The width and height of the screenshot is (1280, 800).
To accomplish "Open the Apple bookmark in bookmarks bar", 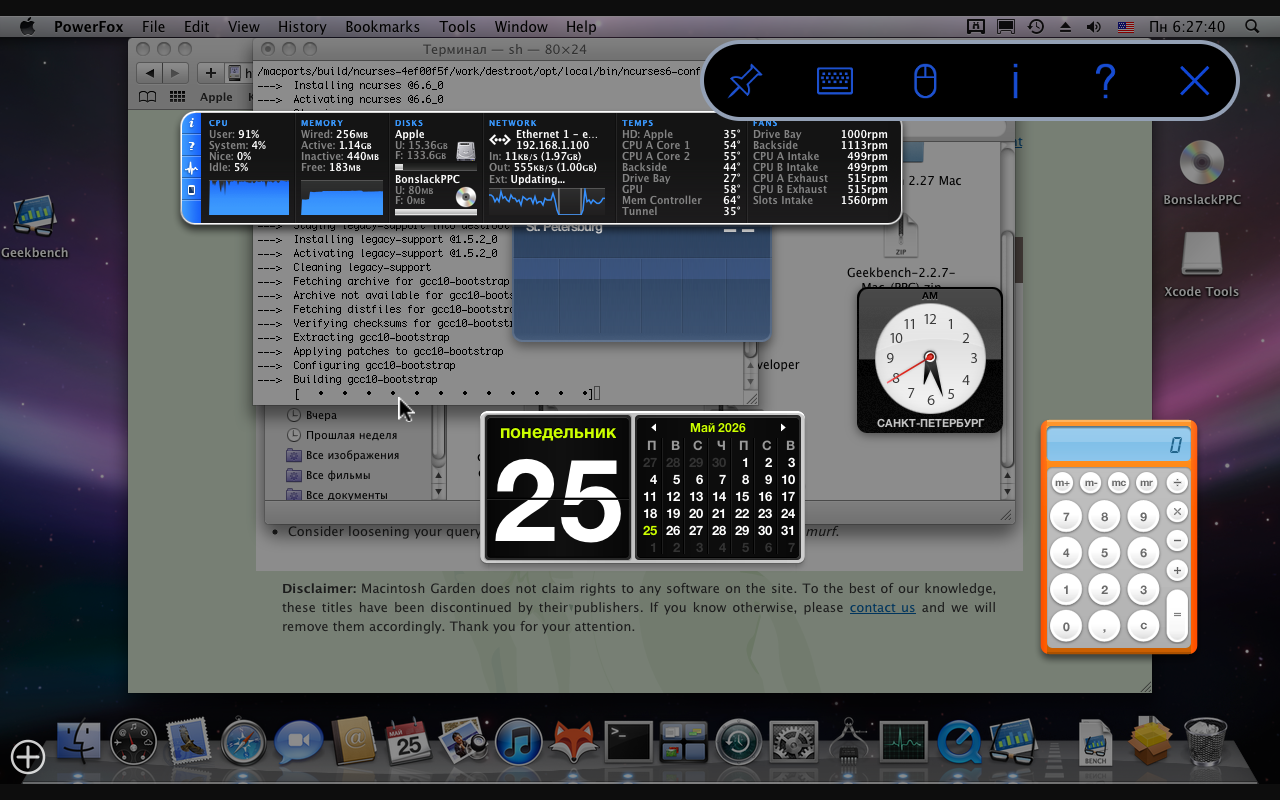I will click(x=216, y=97).
